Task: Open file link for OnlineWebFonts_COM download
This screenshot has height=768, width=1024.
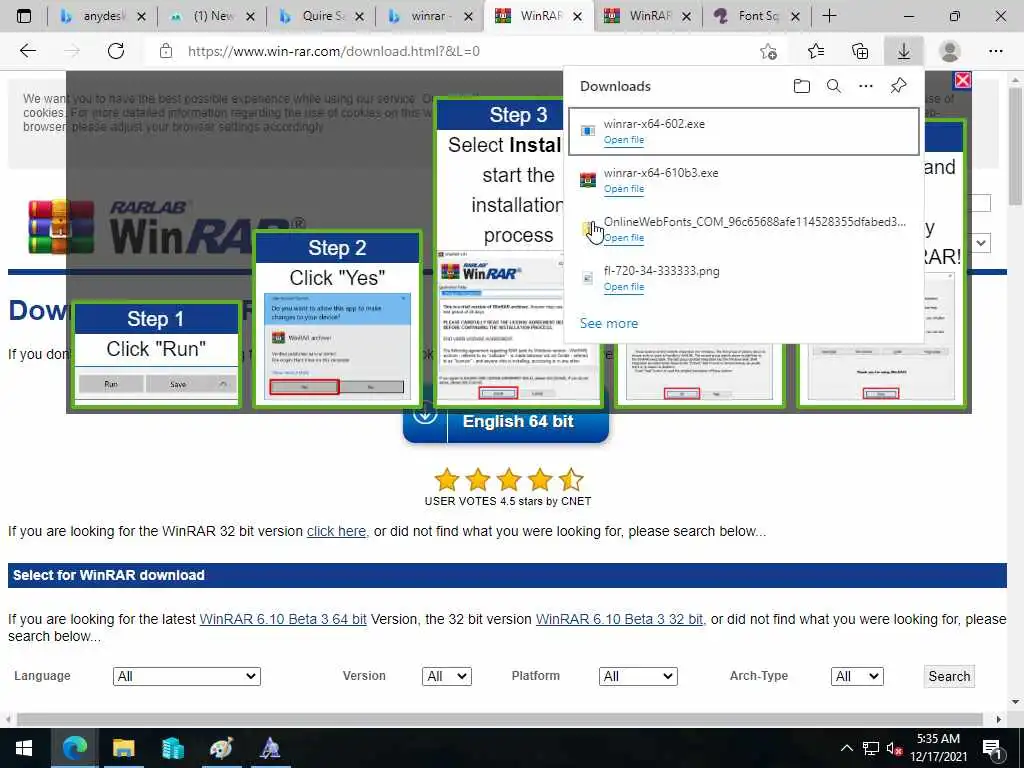Action: click(624, 238)
